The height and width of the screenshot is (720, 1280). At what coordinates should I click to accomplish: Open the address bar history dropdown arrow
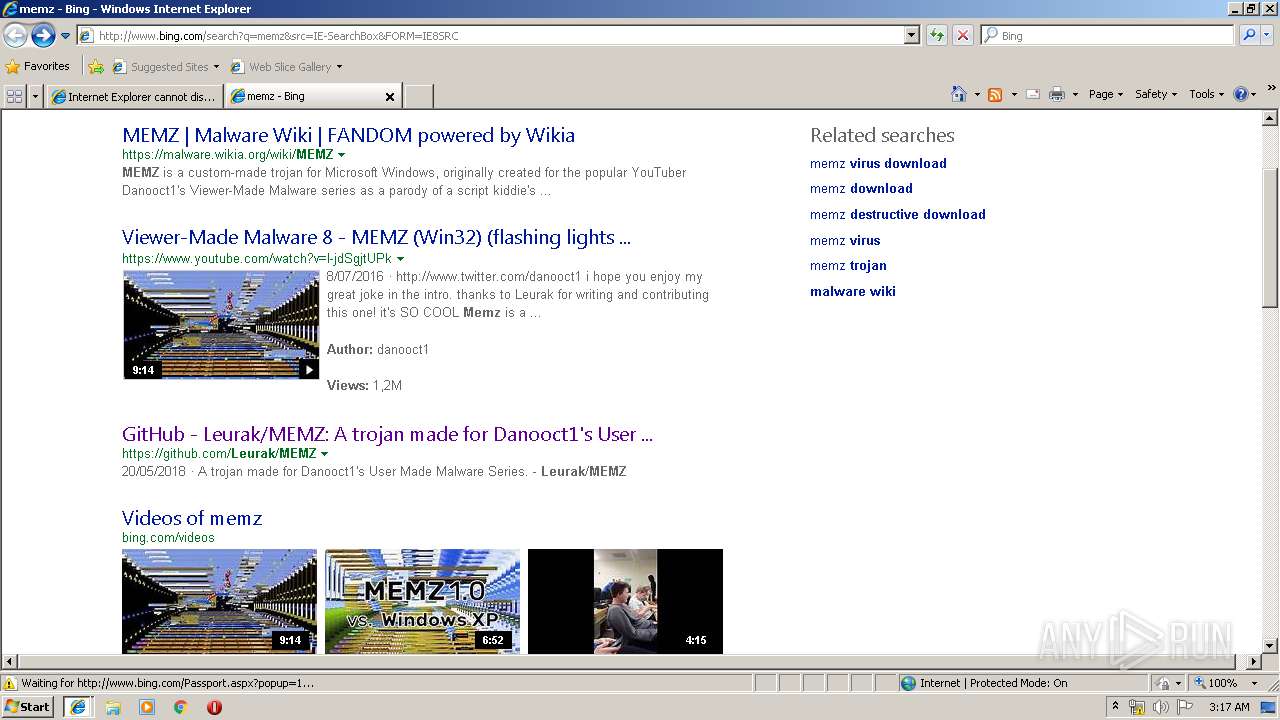tap(911, 35)
